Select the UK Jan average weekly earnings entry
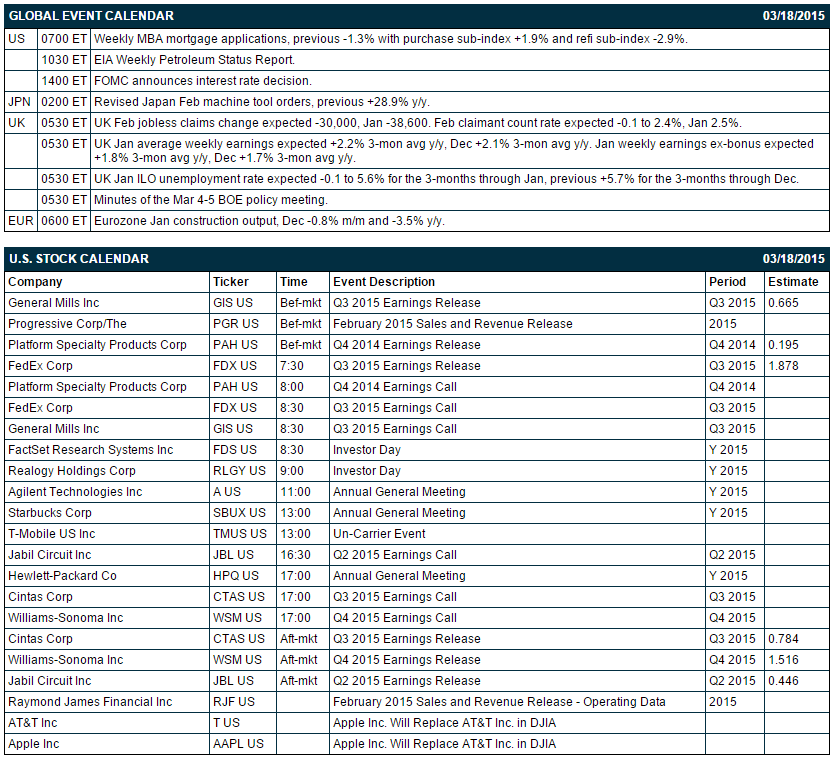The image size is (832, 762). pyautogui.click(x=454, y=151)
